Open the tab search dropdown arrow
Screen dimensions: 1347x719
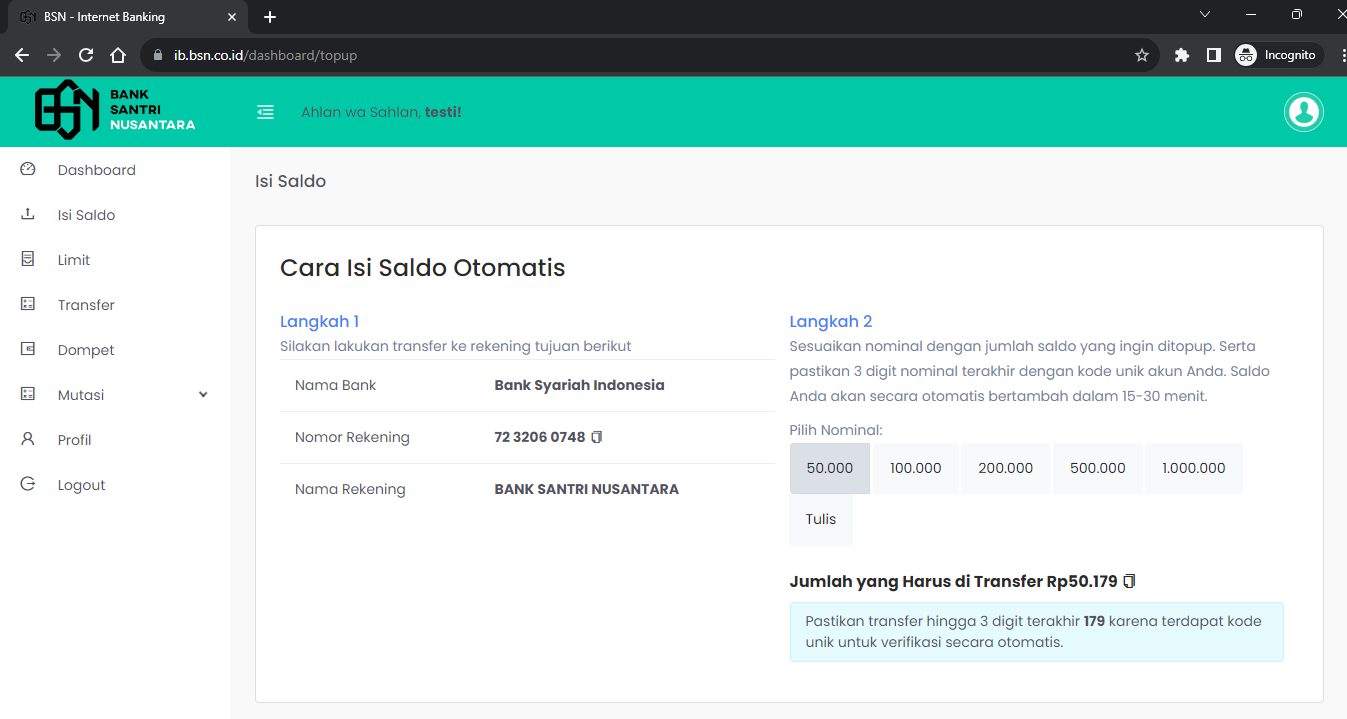[x=1204, y=15]
